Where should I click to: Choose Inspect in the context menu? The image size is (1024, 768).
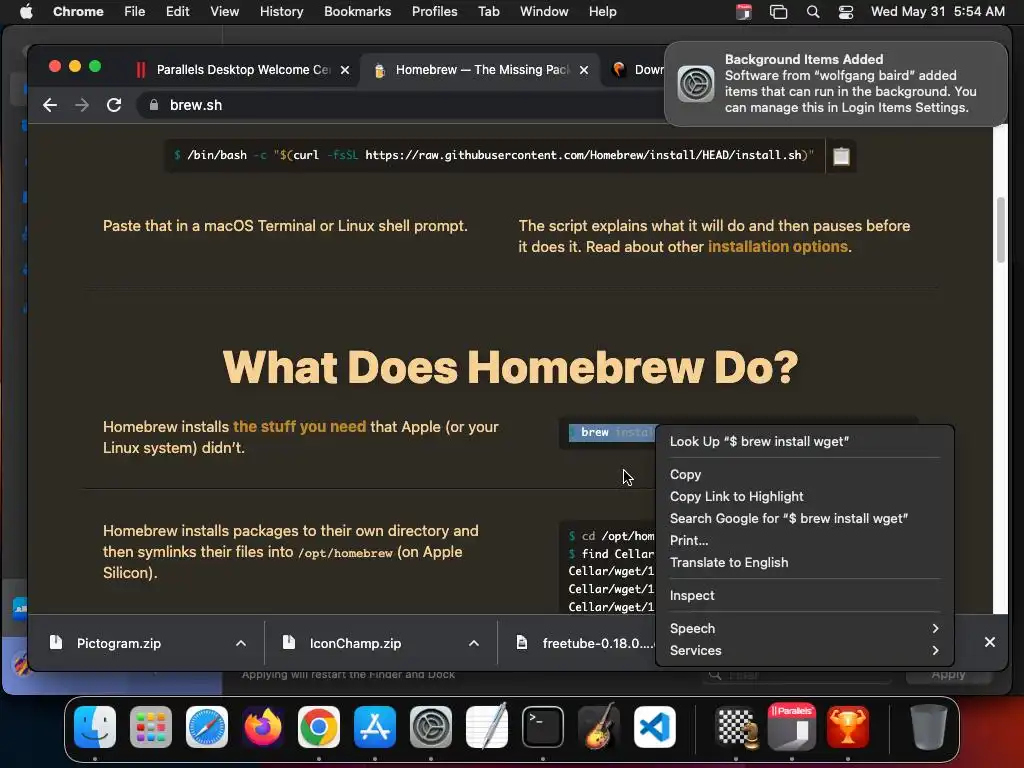805,596
